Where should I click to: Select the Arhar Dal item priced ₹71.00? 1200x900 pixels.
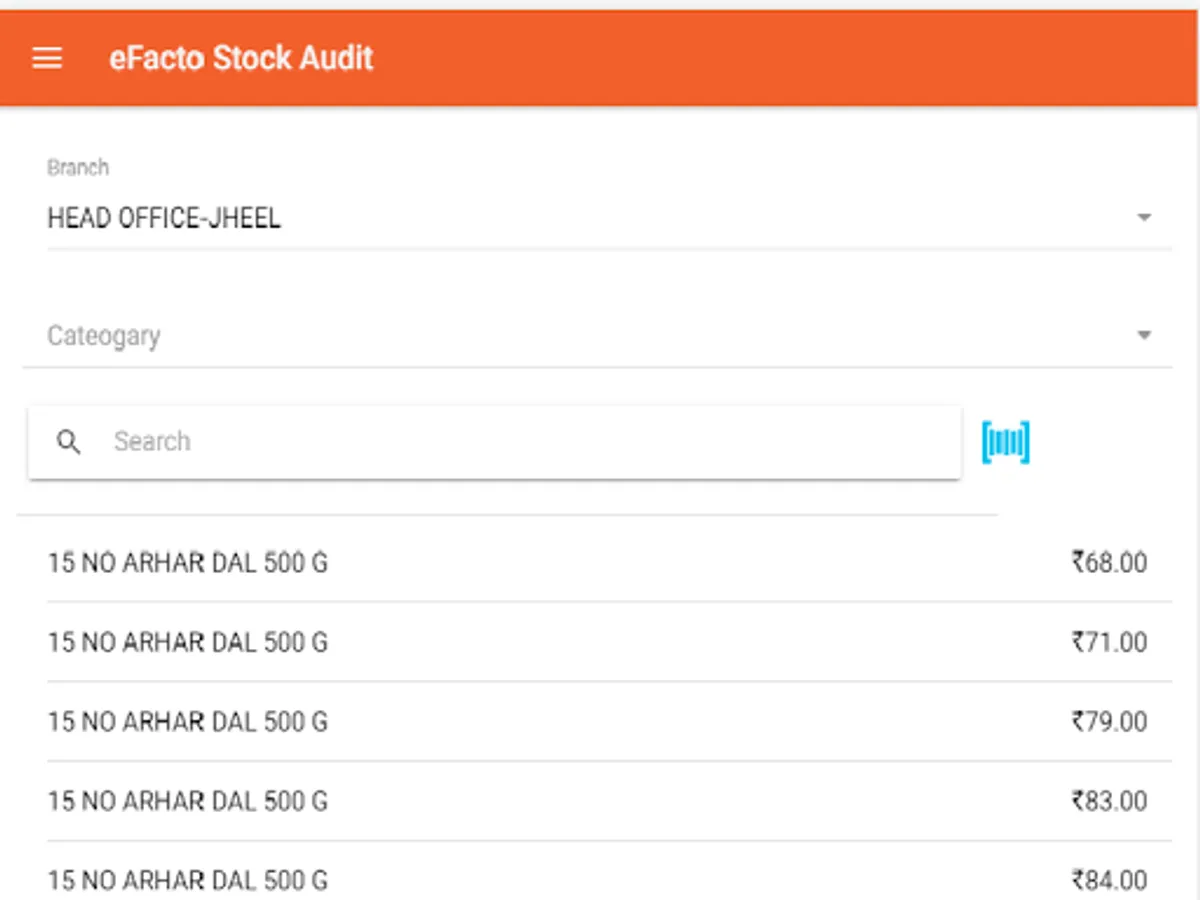(188, 642)
